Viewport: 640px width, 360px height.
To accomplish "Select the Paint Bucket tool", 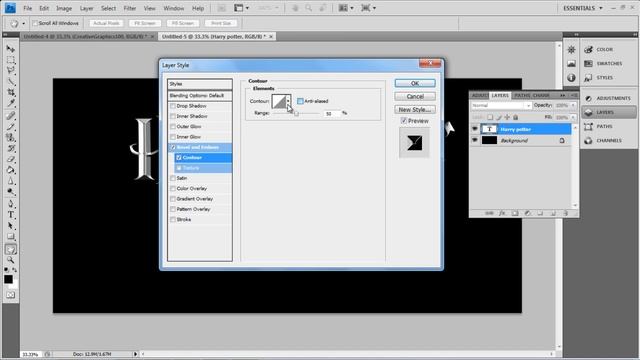I will click(x=11, y=170).
